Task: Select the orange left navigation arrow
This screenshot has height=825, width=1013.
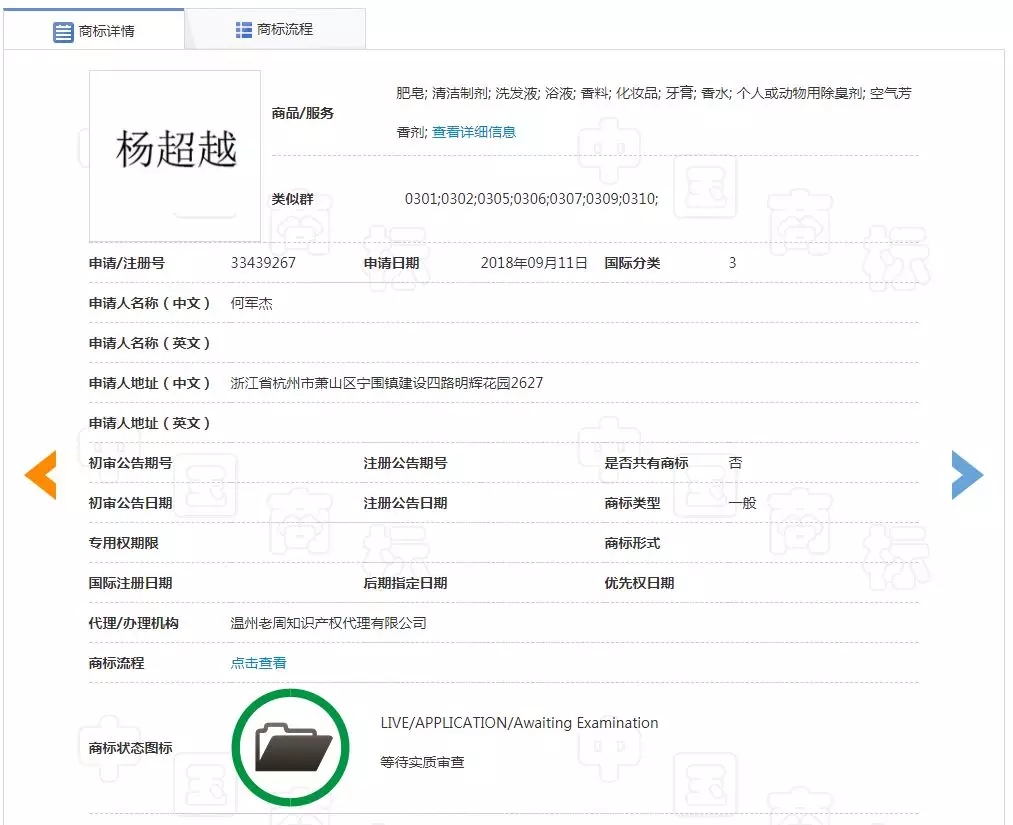Action: pos(40,475)
